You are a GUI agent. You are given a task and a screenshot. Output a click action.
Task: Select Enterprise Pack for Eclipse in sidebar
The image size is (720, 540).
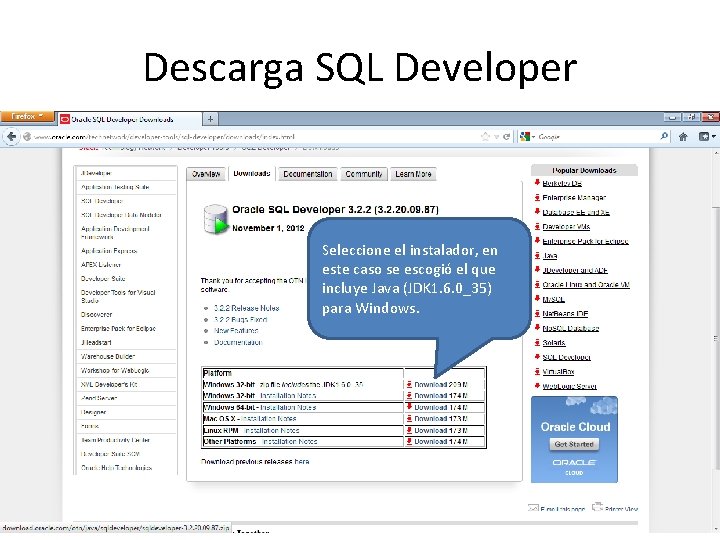(118, 329)
